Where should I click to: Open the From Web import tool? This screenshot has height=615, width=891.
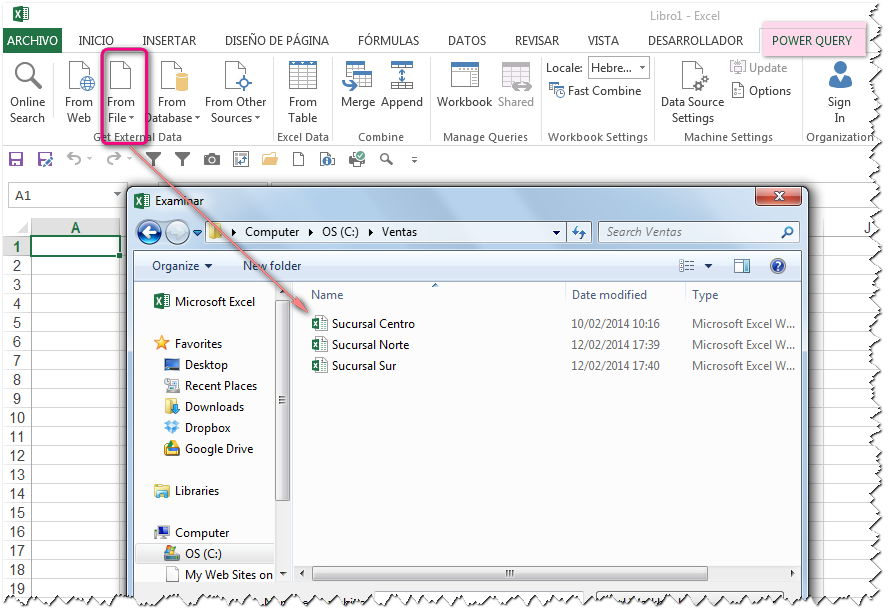coord(78,90)
